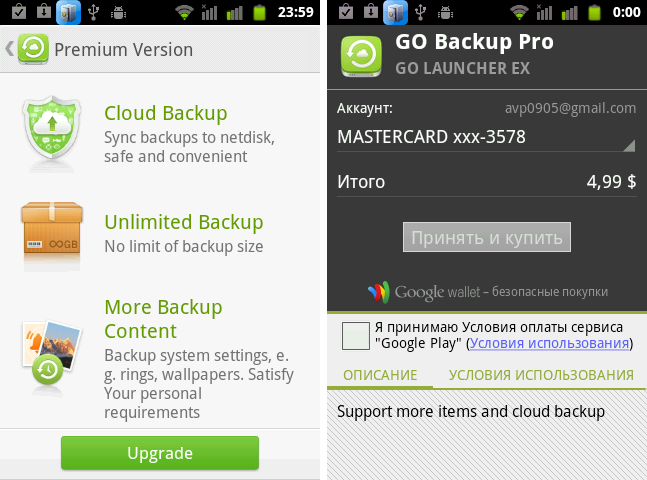Open the MASTERCARD xxx-3578 payment dropdown
The width and height of the screenshot is (647, 480).
pos(486,137)
